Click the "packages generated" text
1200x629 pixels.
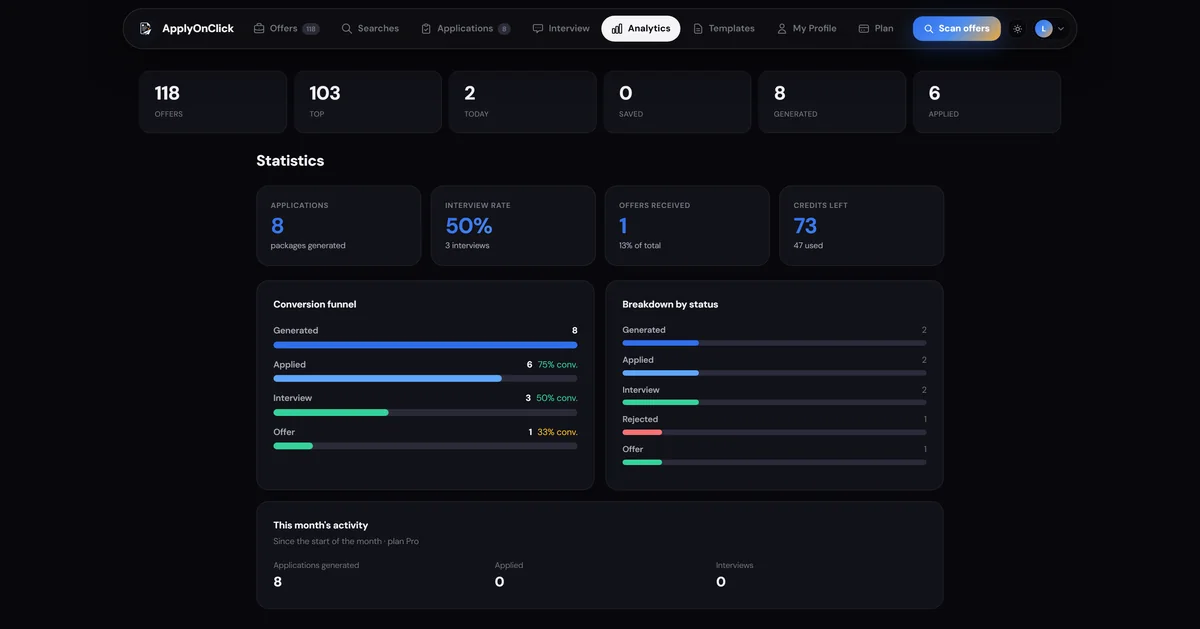tap(308, 246)
